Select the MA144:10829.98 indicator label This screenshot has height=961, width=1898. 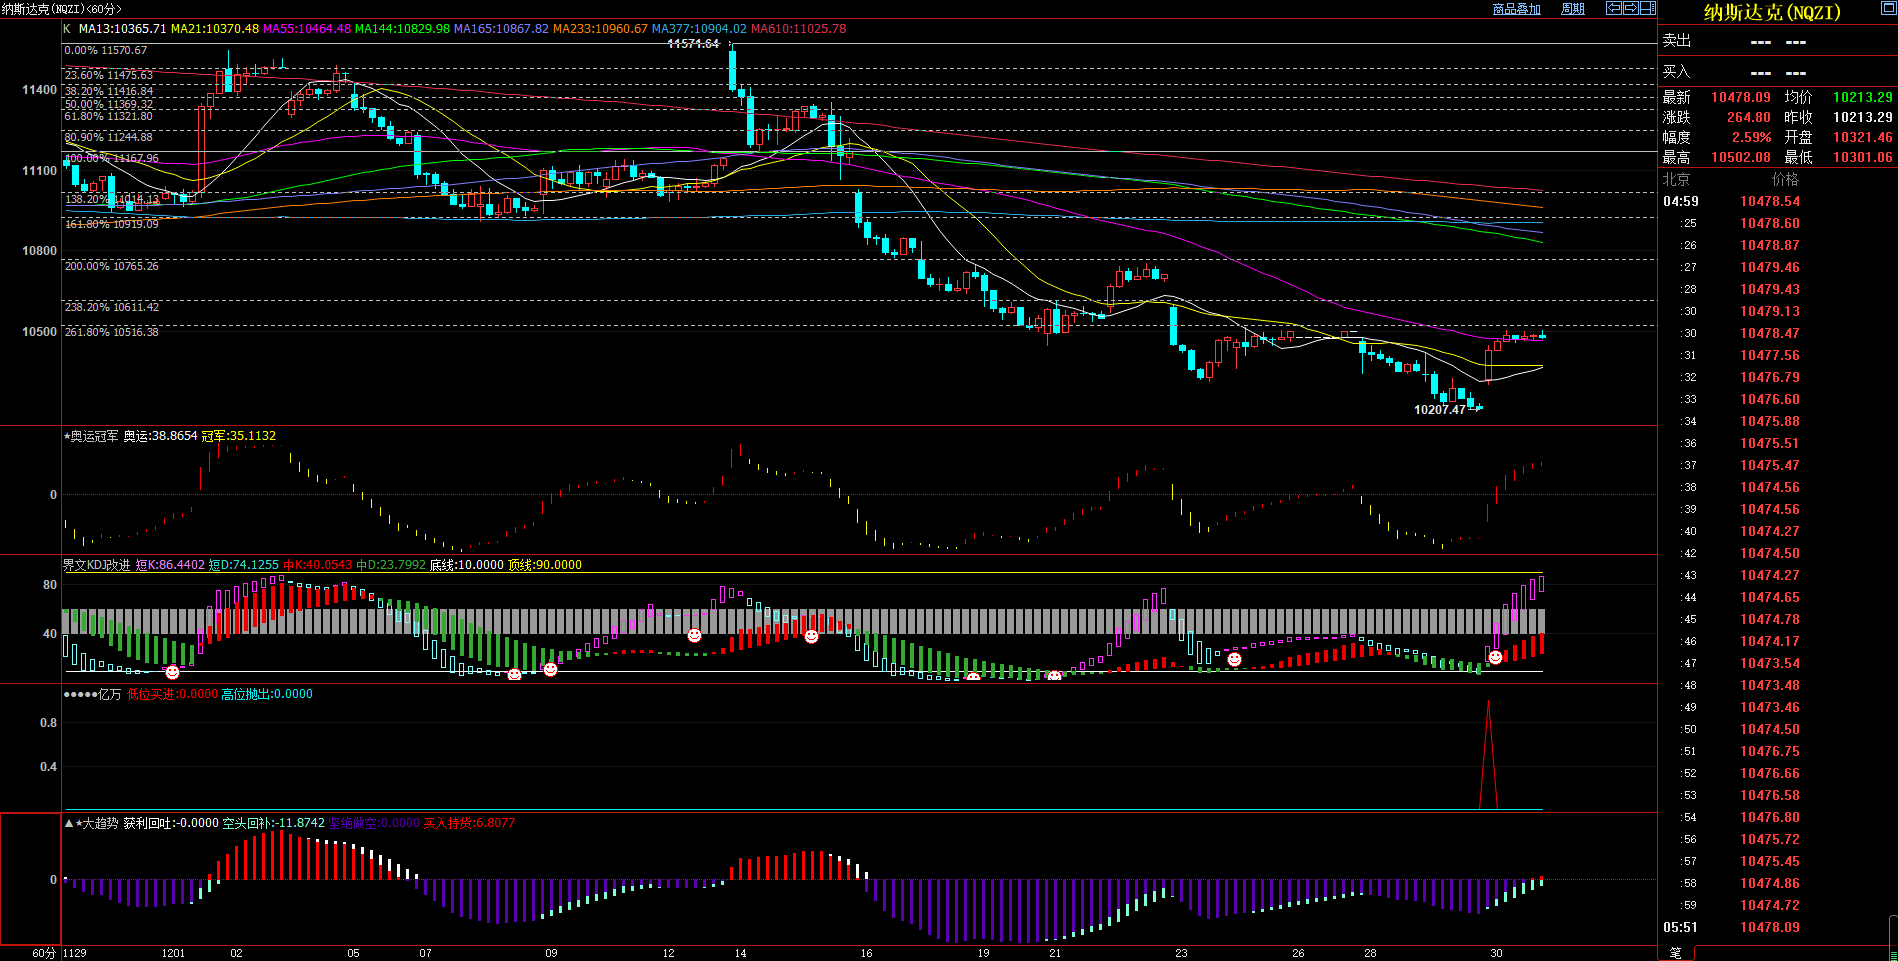coord(402,29)
